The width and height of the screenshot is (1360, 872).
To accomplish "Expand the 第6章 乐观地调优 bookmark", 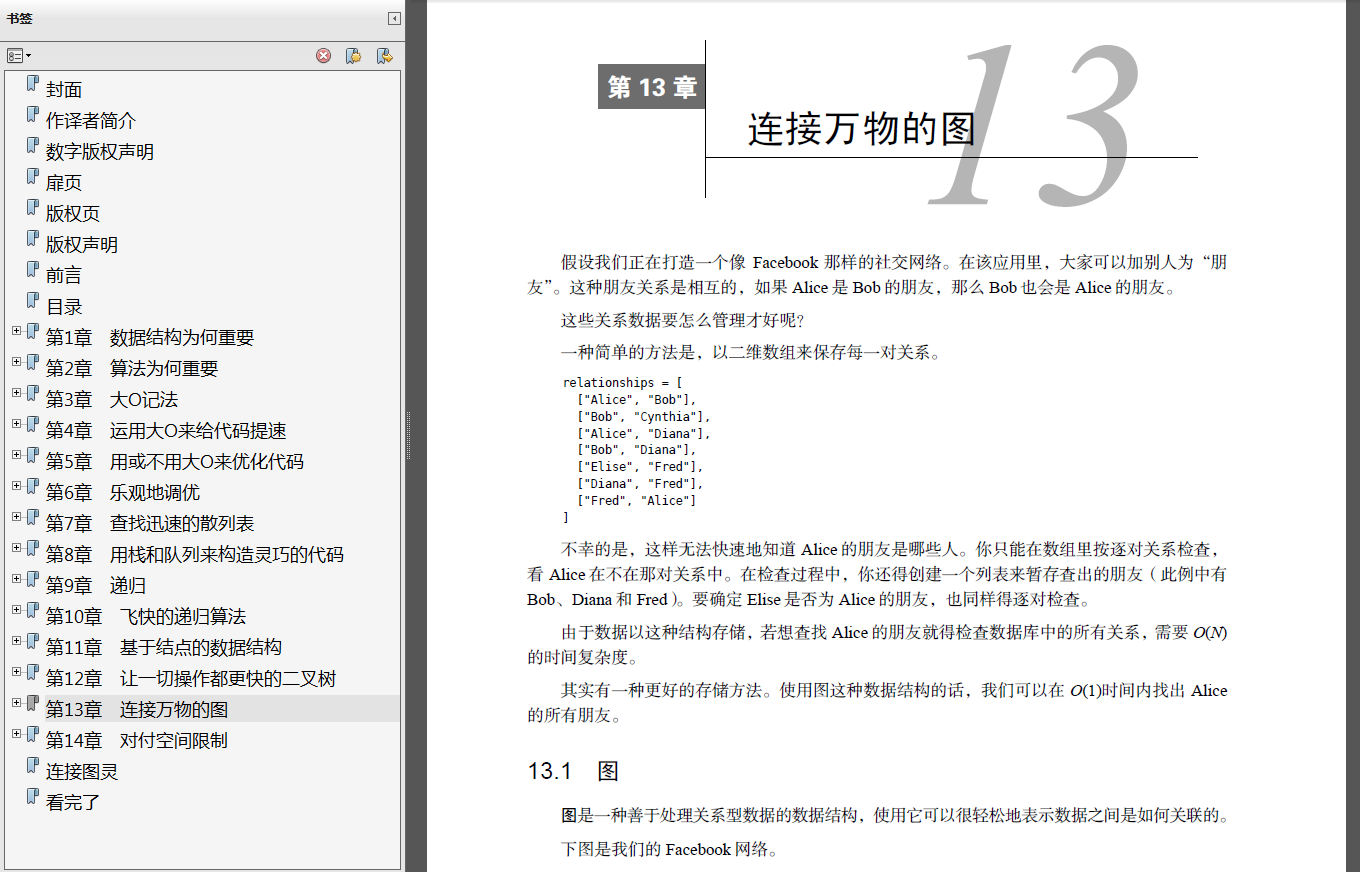I will pos(16,486).
